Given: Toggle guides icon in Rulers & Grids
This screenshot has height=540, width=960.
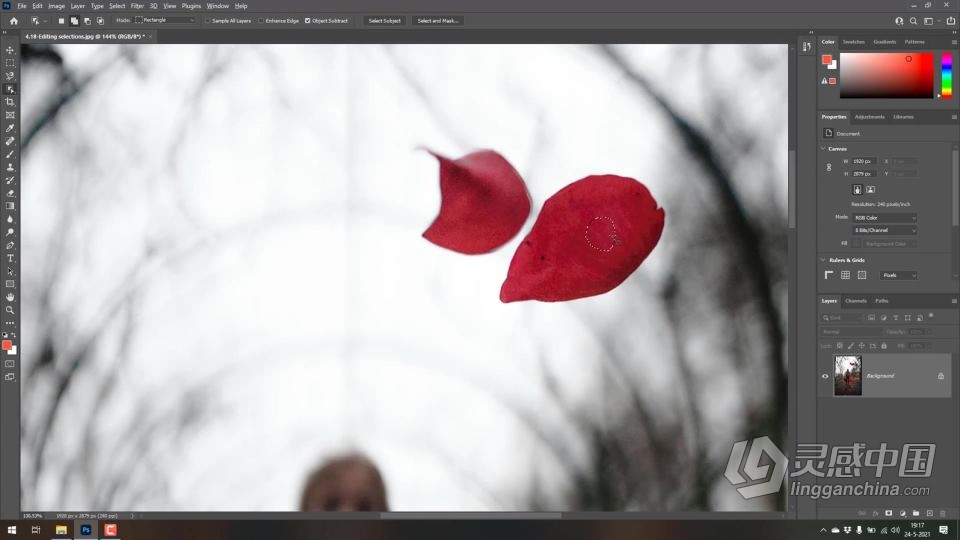Looking at the screenshot, I should 862,276.
